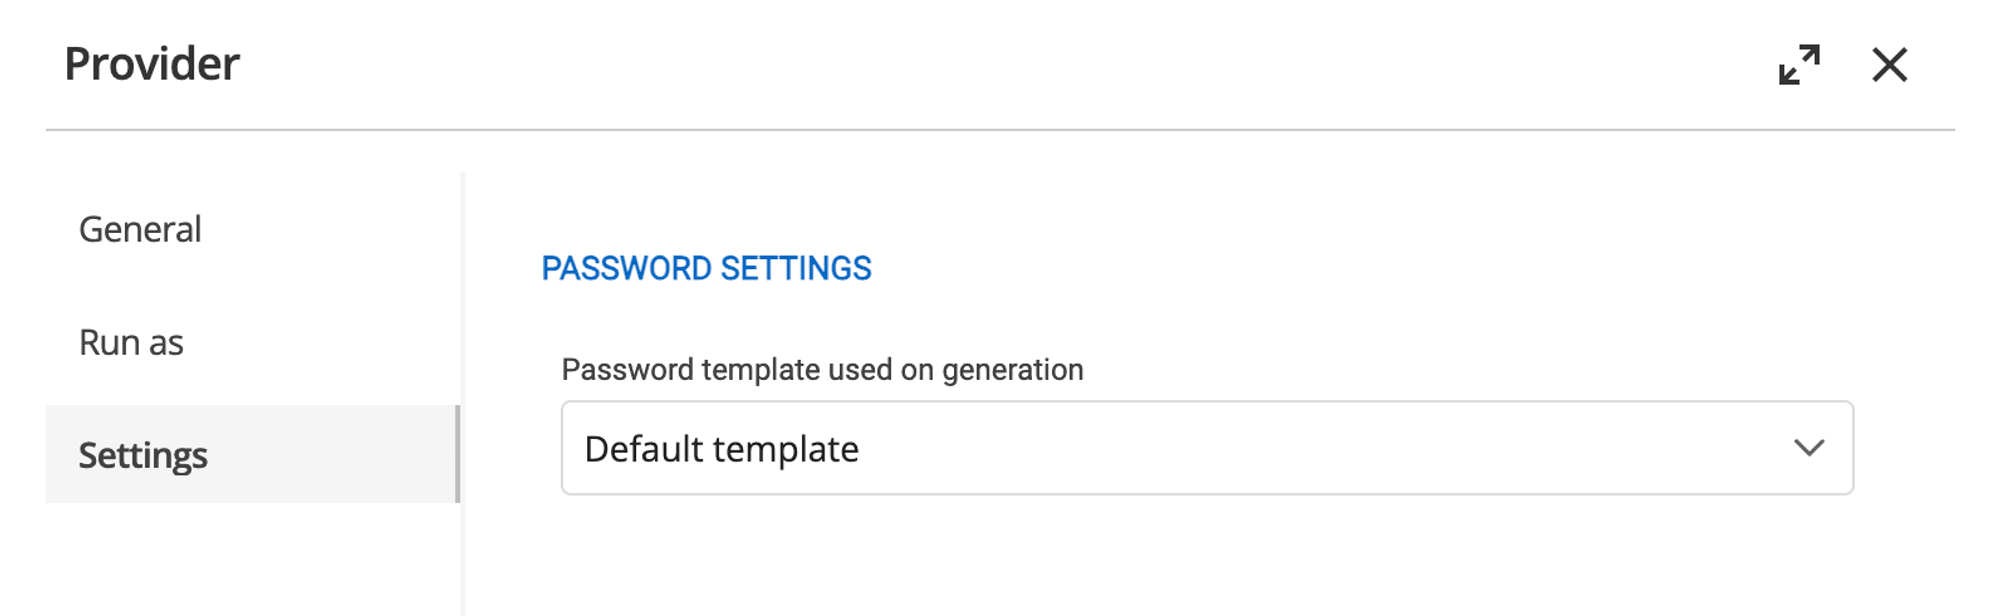Screen dimensions: 2000x616
Task: Select the Settings tab
Action: [x=143, y=456]
